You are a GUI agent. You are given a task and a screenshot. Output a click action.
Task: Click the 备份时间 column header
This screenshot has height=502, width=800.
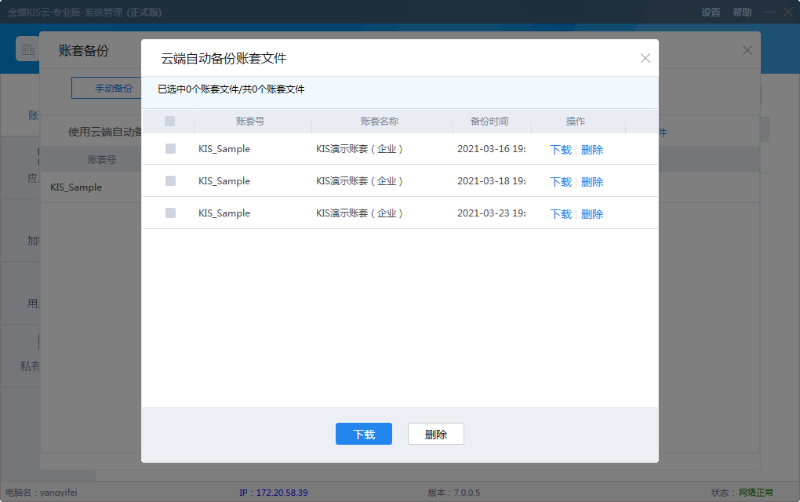point(489,121)
